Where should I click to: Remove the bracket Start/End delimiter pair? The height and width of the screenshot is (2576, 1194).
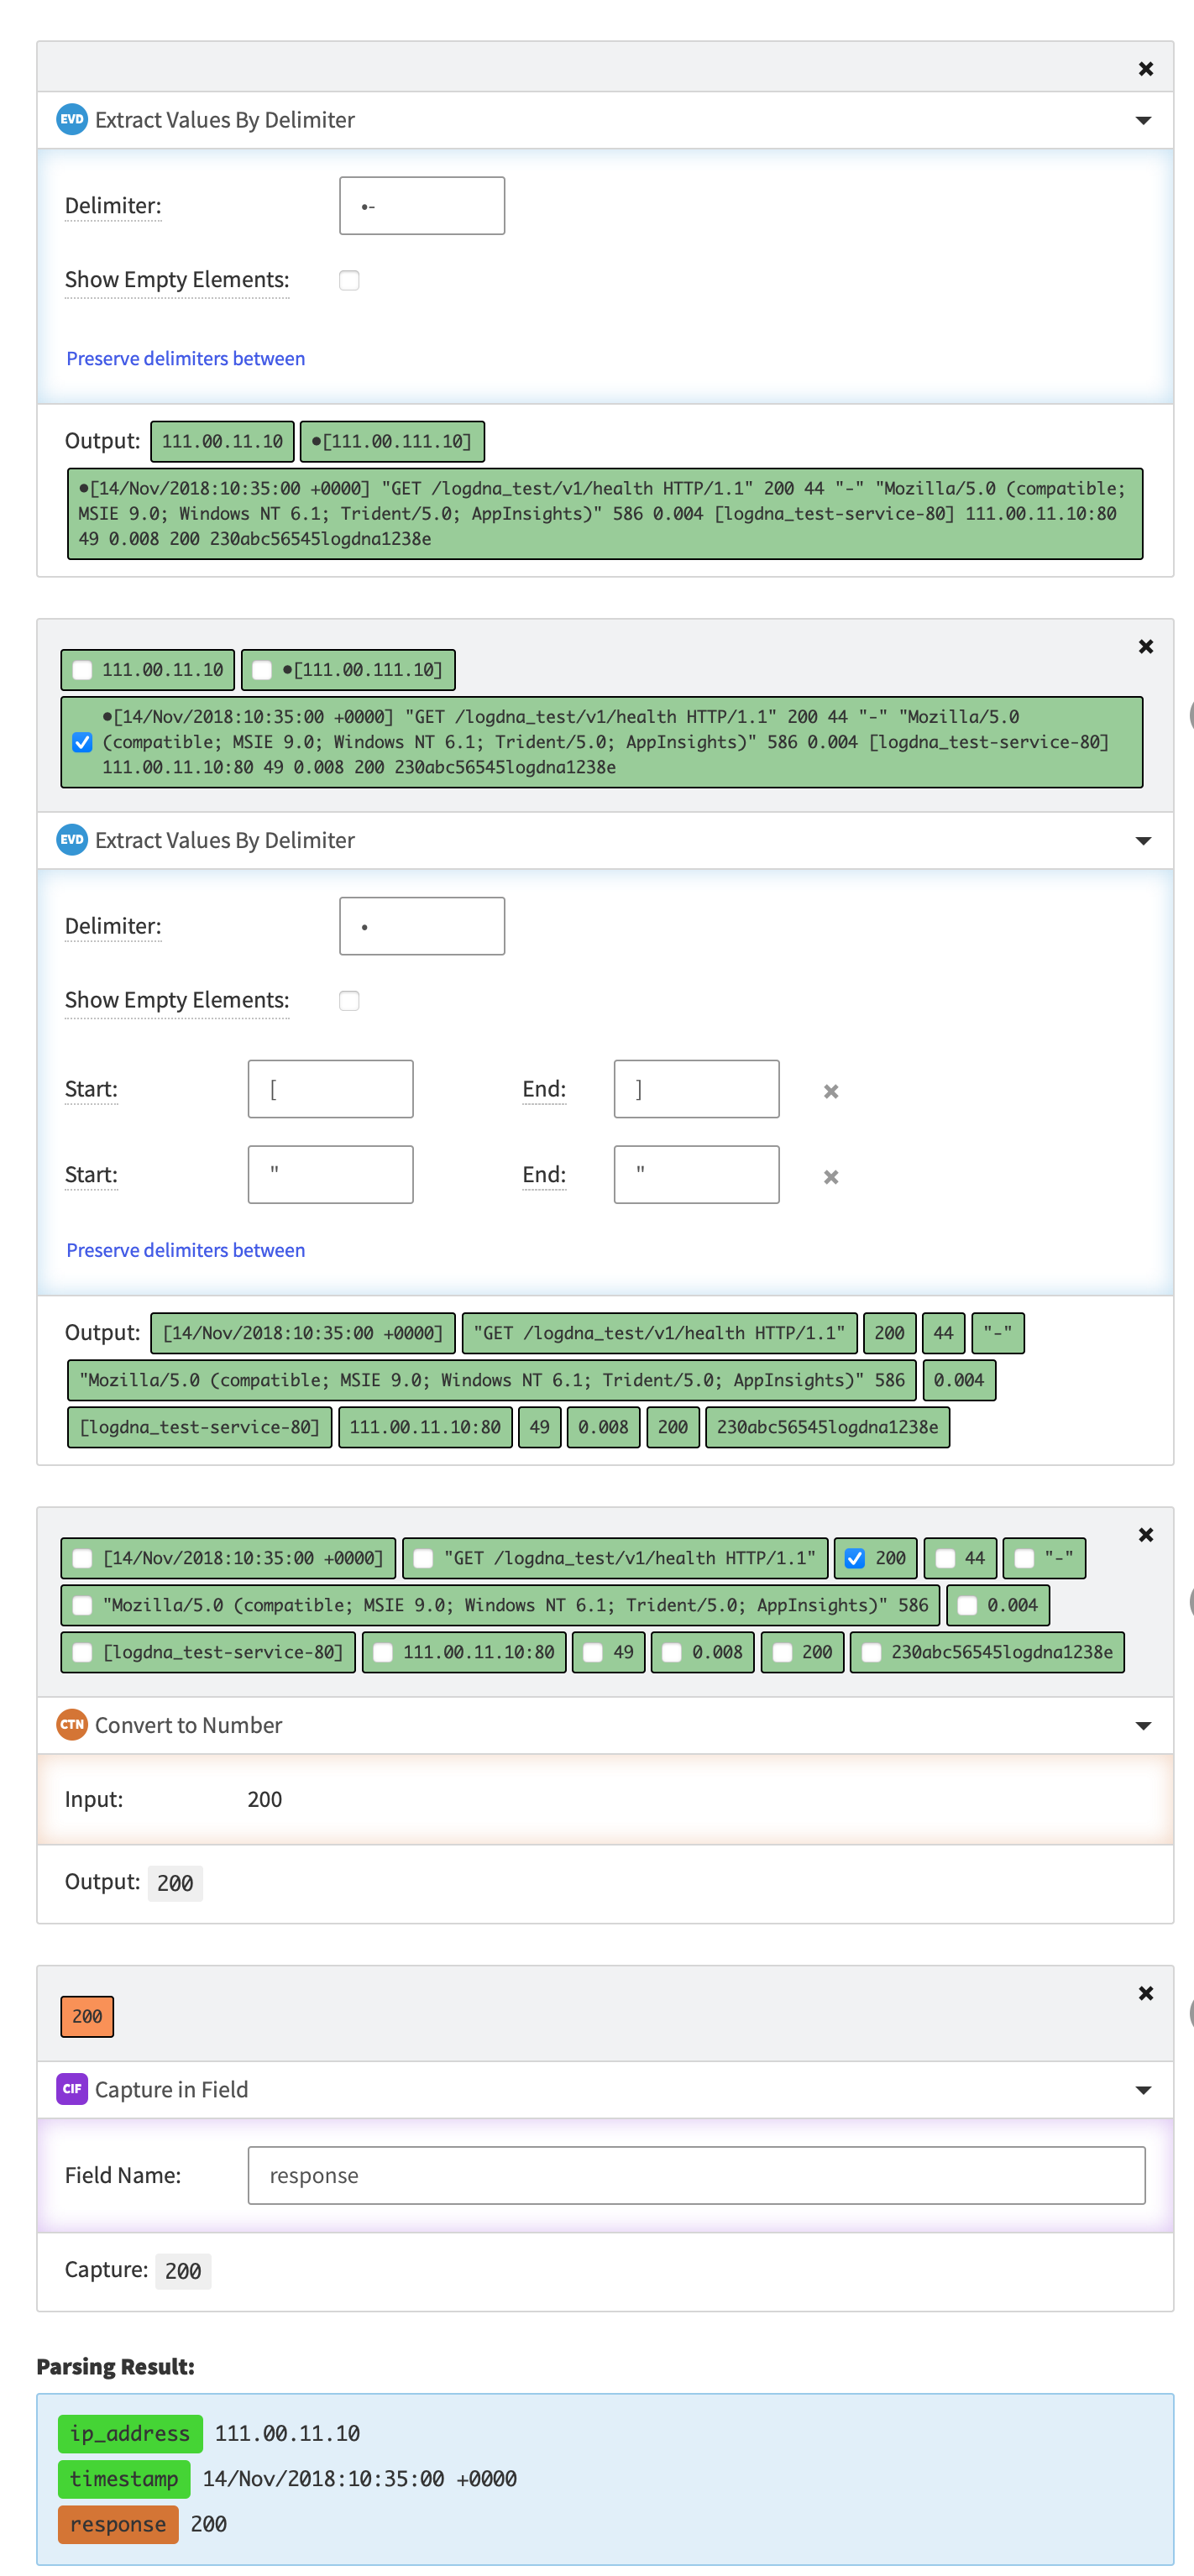click(831, 1091)
